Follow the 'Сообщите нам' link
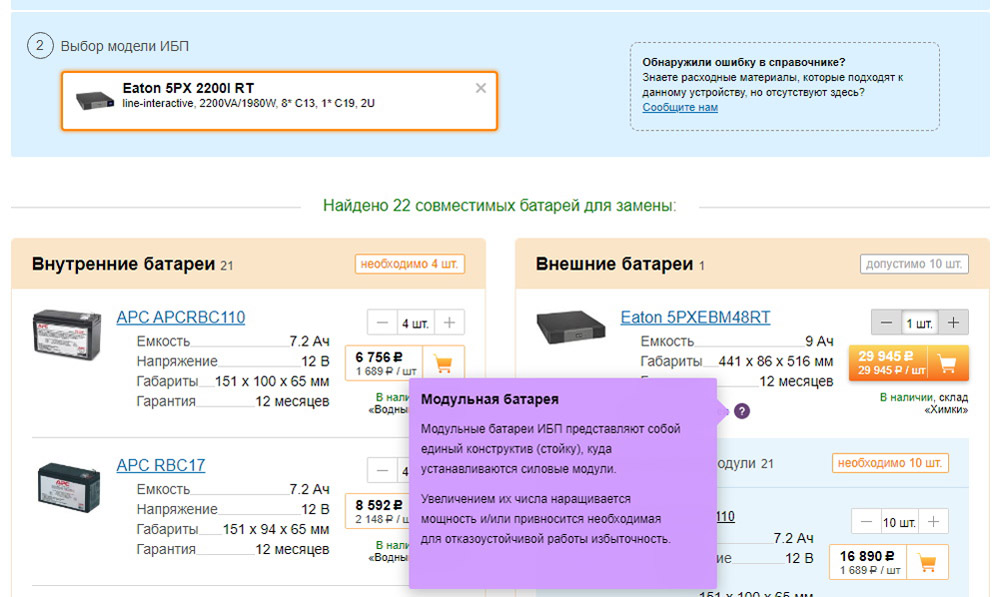Screen dimensions: 1000x597 [x=680, y=107]
